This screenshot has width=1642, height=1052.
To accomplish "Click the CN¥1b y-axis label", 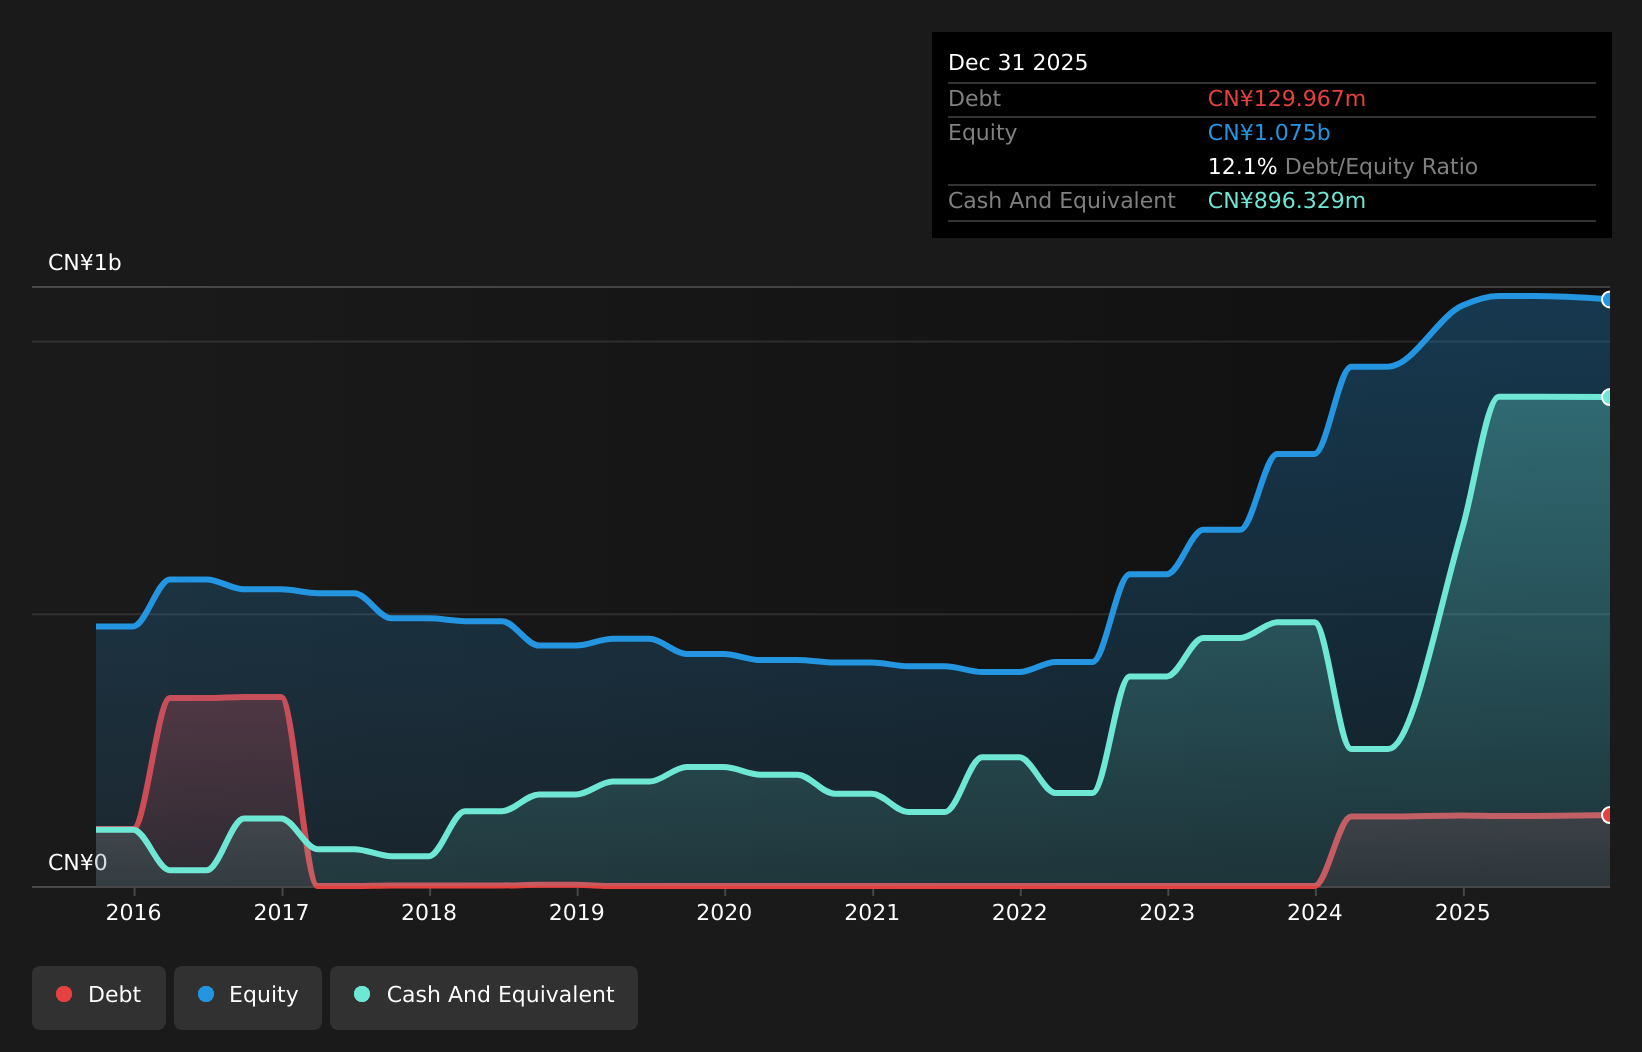I will click(85, 263).
